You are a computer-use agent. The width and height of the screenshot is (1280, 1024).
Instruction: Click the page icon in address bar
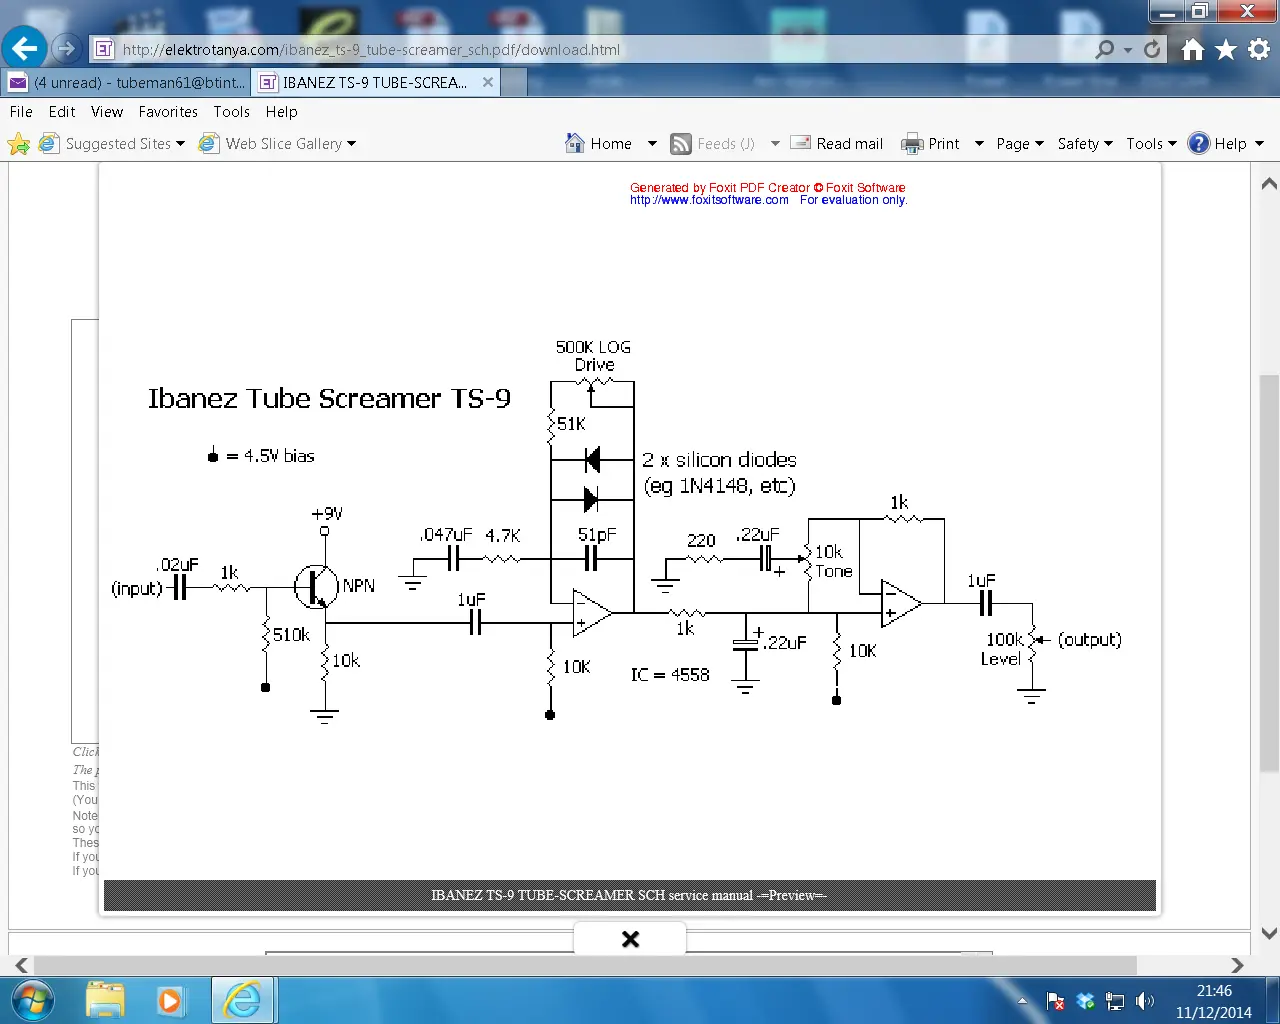click(102, 49)
